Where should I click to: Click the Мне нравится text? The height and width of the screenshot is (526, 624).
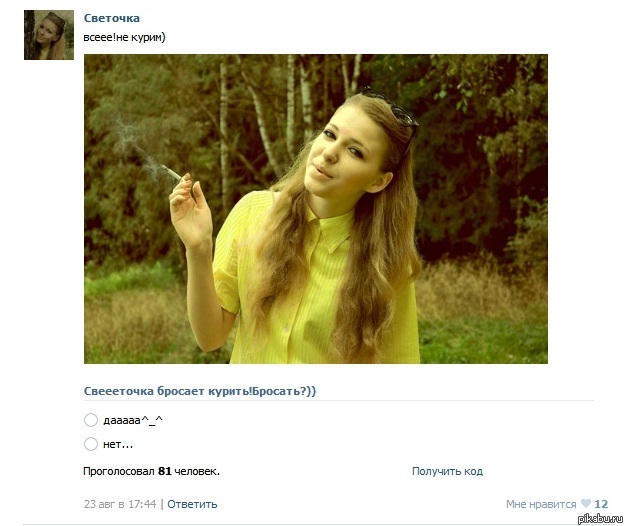coord(541,504)
